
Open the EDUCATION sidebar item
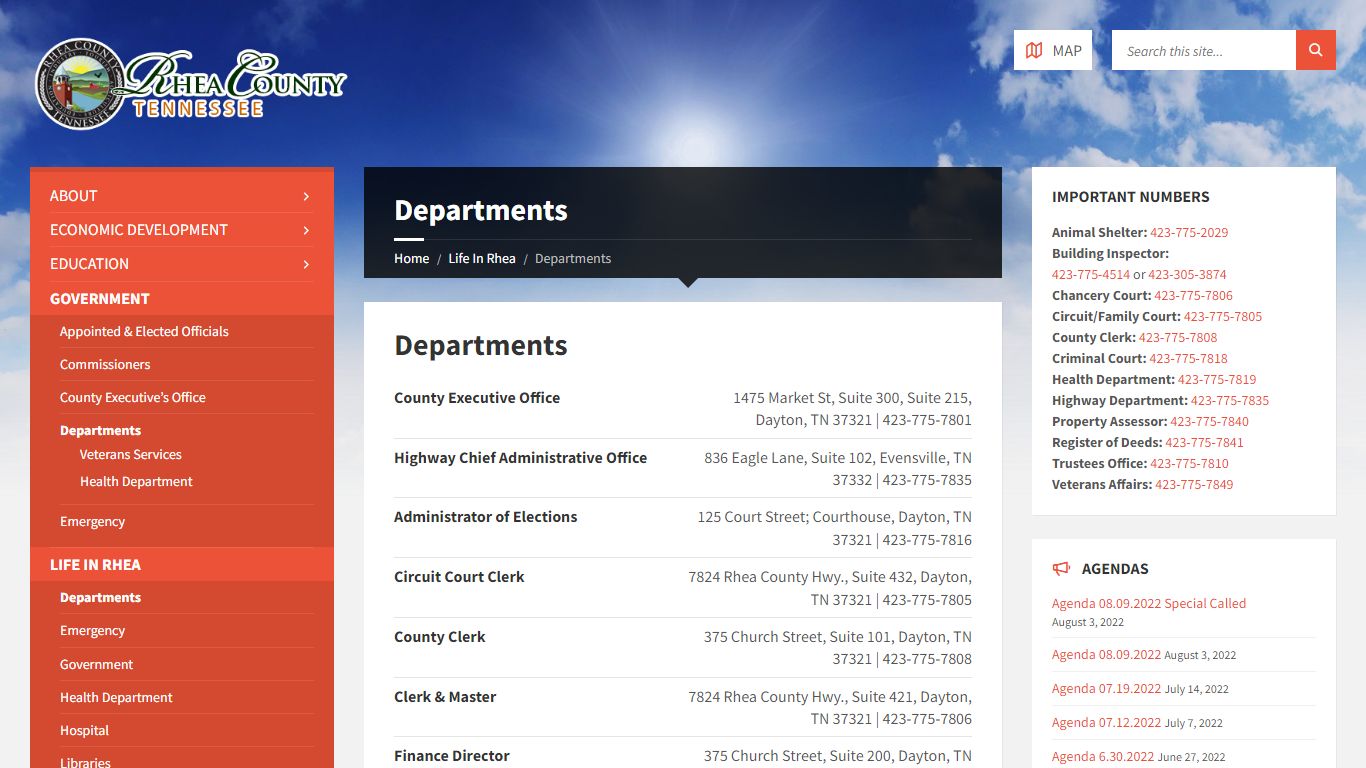tap(89, 264)
